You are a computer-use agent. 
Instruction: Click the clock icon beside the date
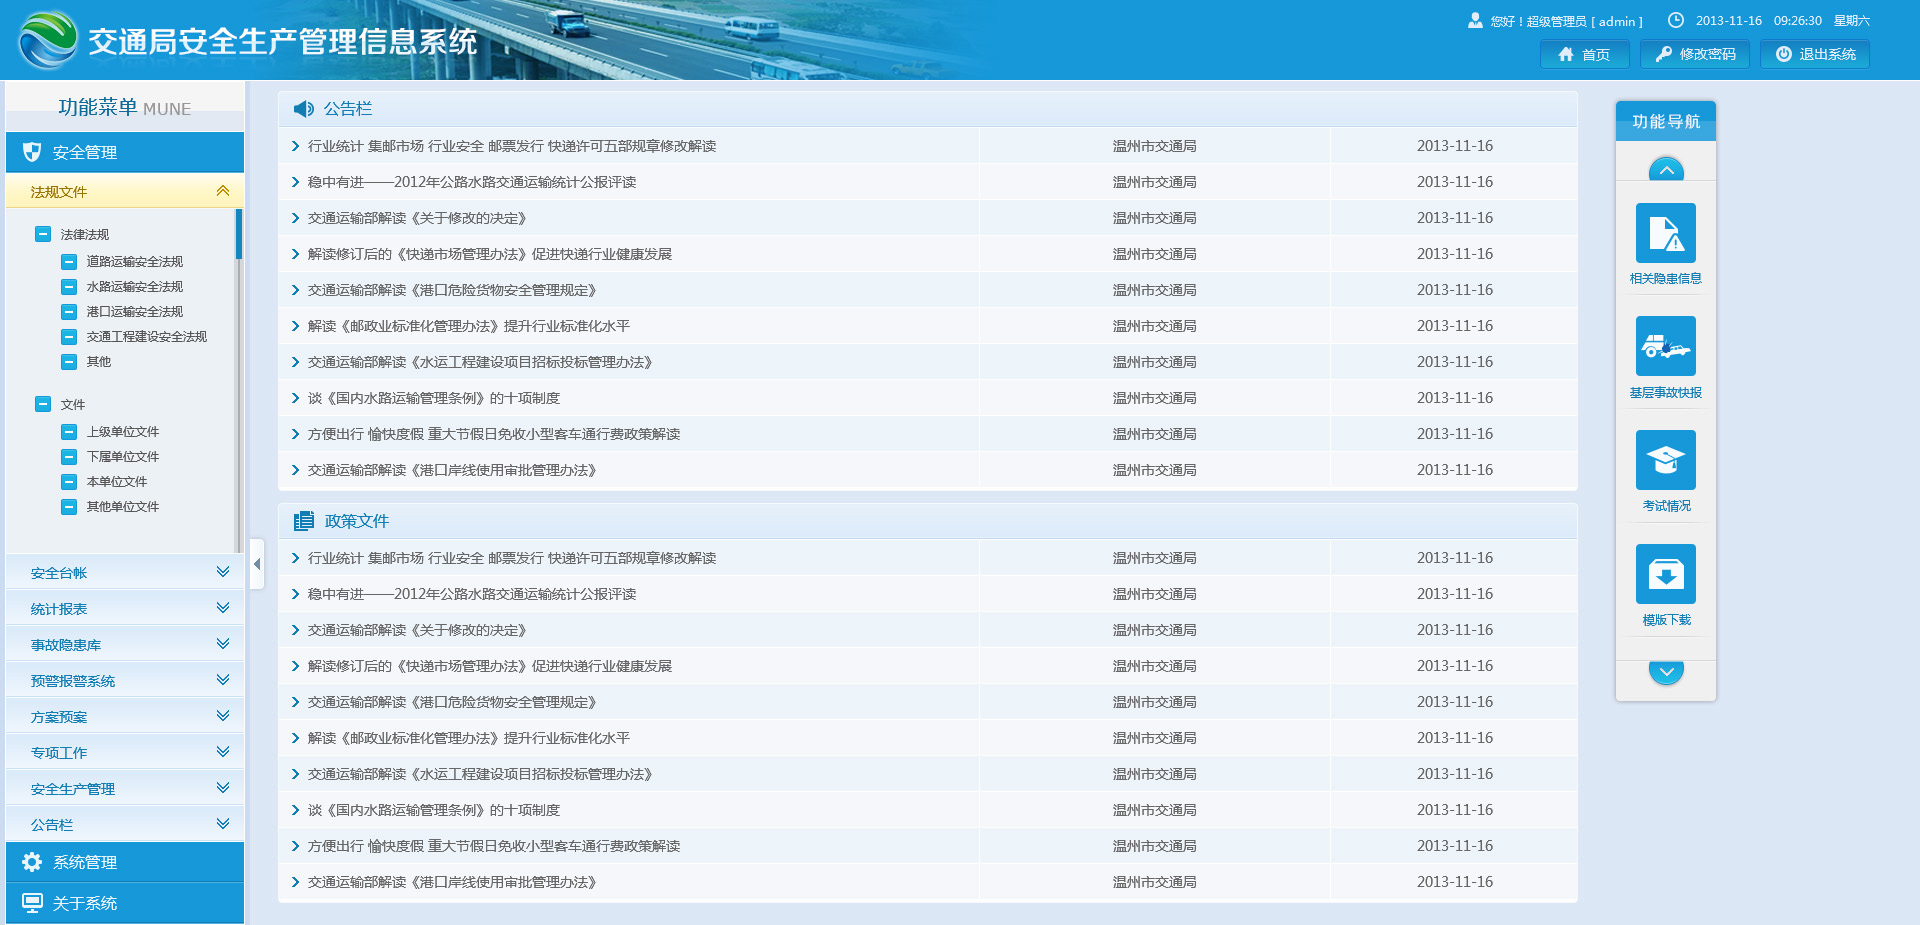coord(1676,20)
